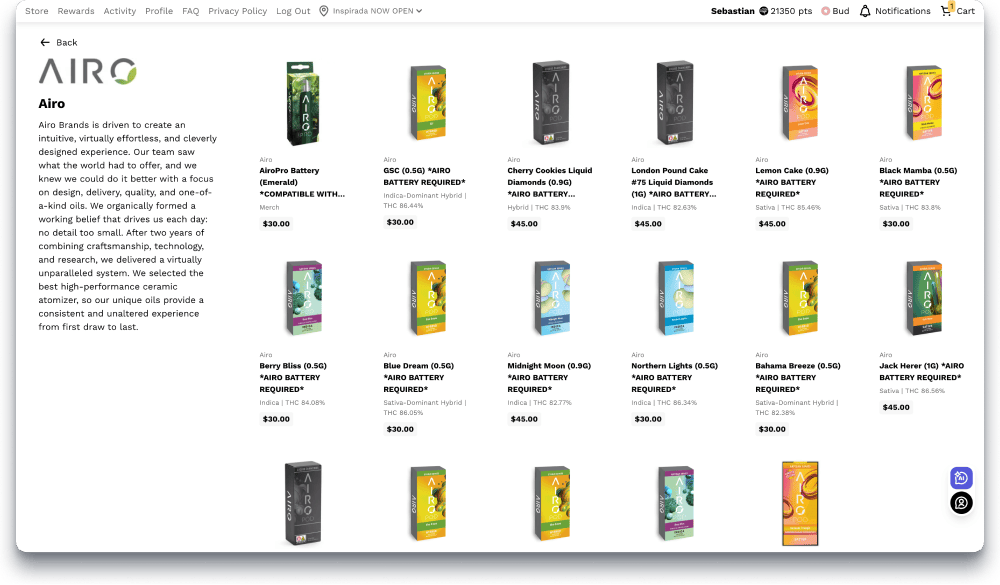This screenshot has width=1000, height=585.
Task: Click the Bud tier badge icon
Action: (825, 11)
